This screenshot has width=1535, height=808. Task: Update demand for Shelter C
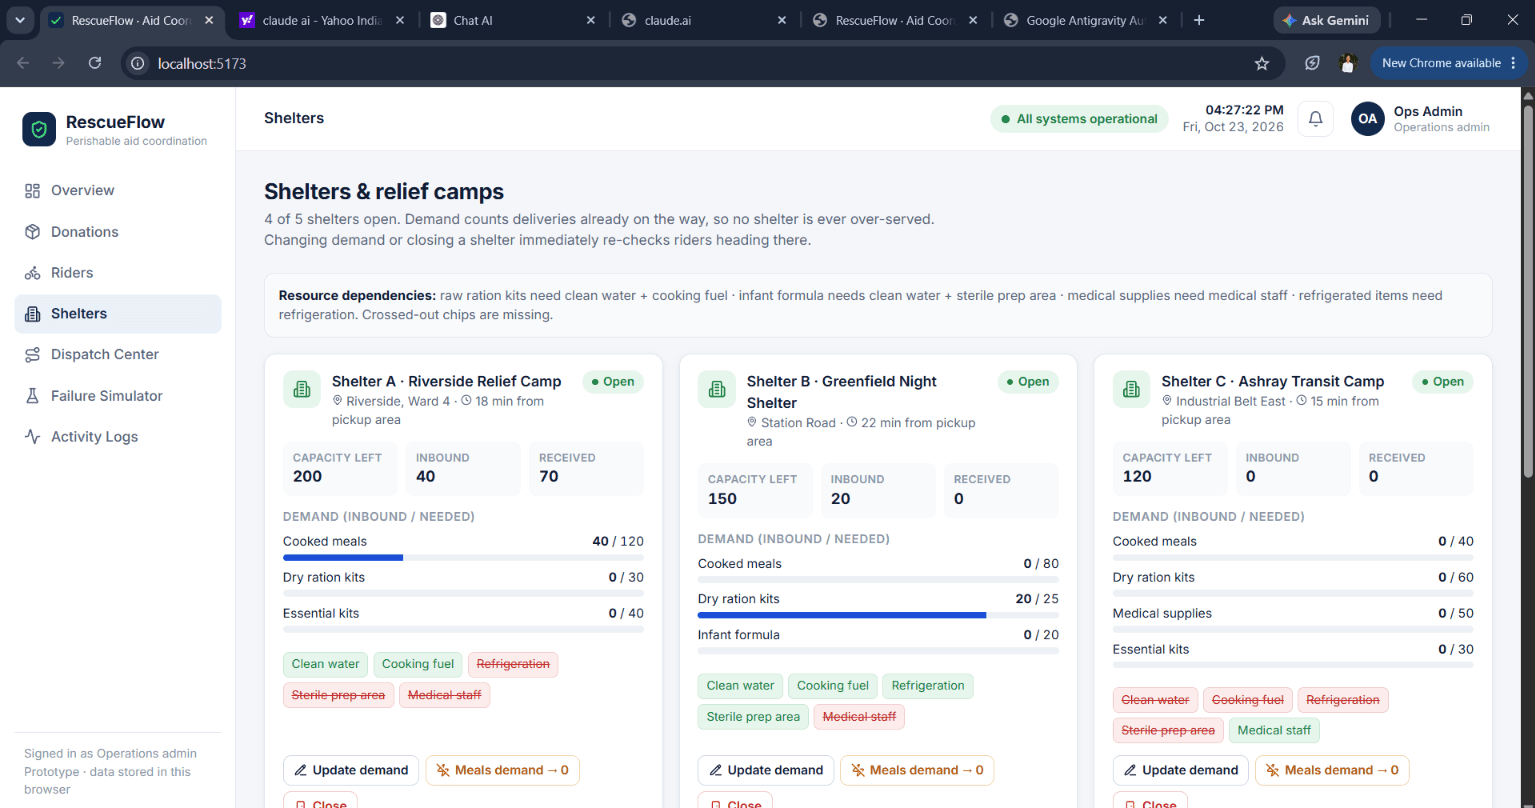[x=1180, y=770]
